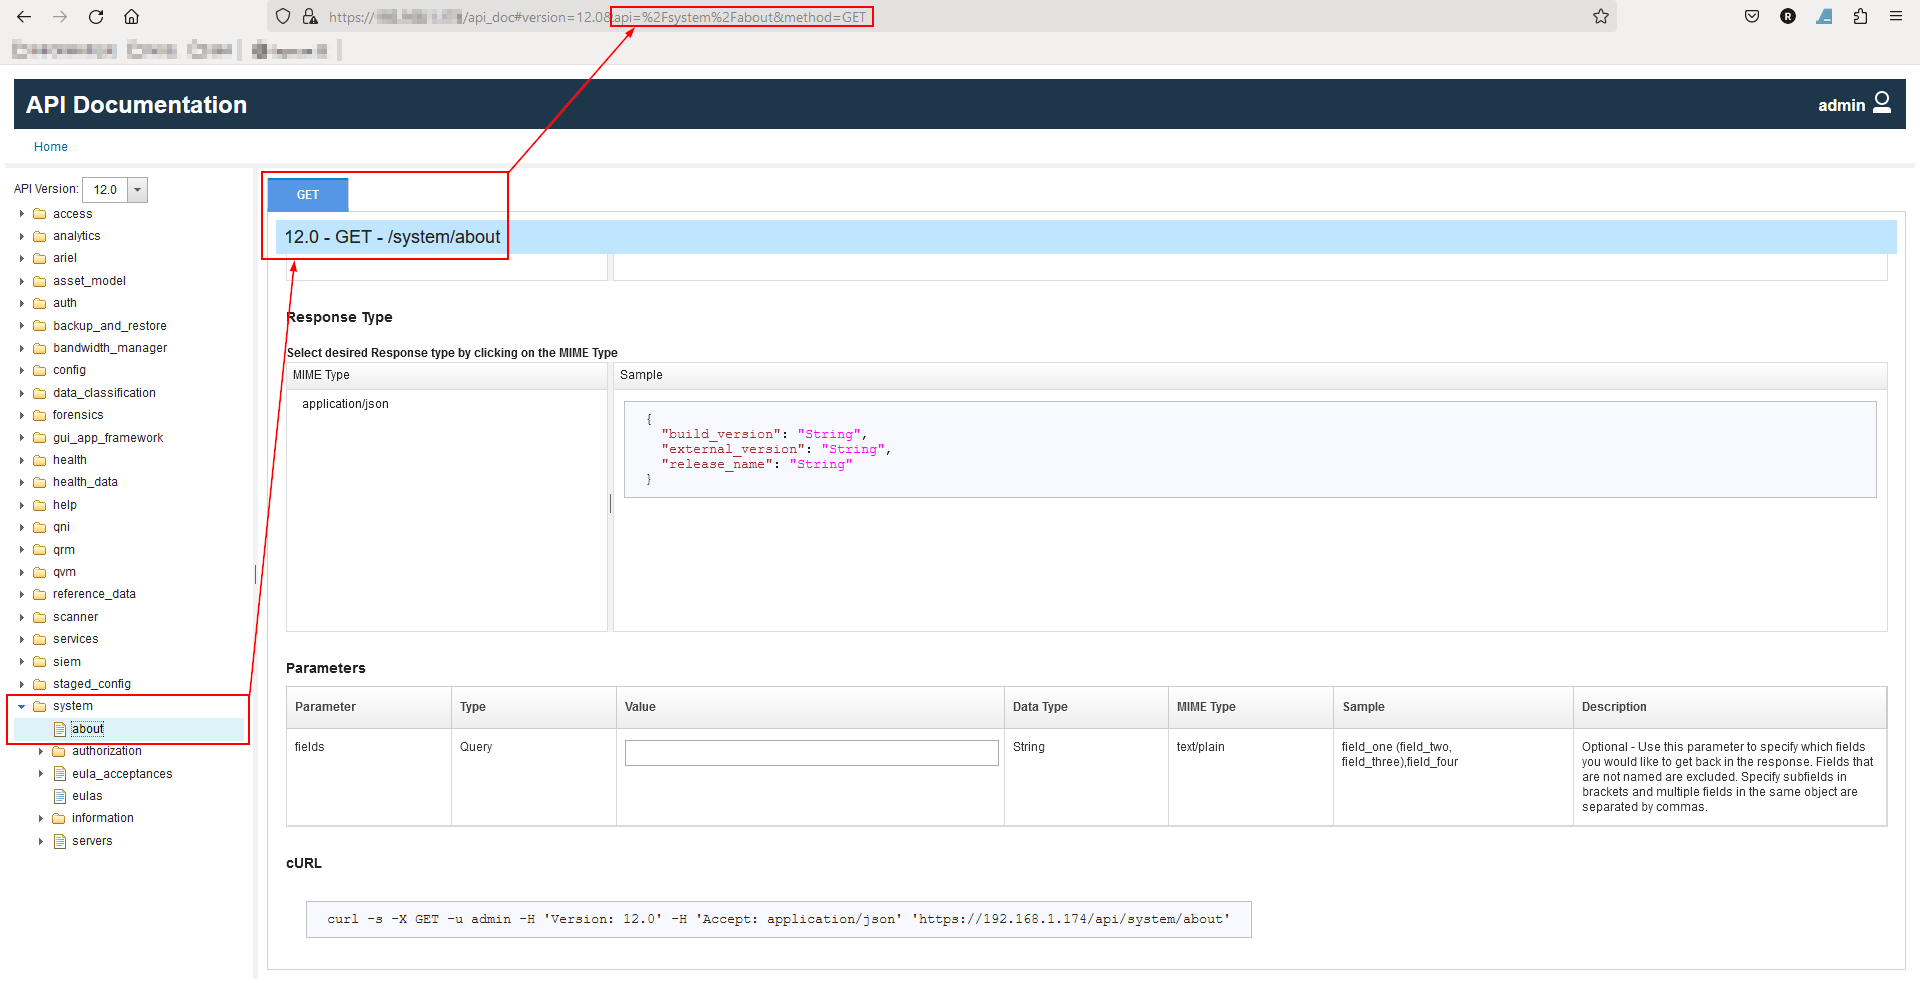This screenshot has width=1920, height=983.
Task: Click the browser address bar
Action: coord(940,17)
